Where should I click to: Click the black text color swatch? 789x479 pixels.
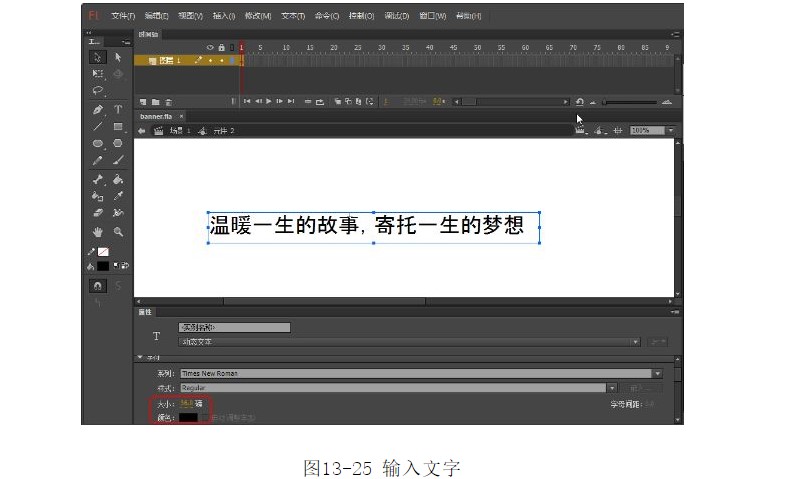(x=188, y=417)
